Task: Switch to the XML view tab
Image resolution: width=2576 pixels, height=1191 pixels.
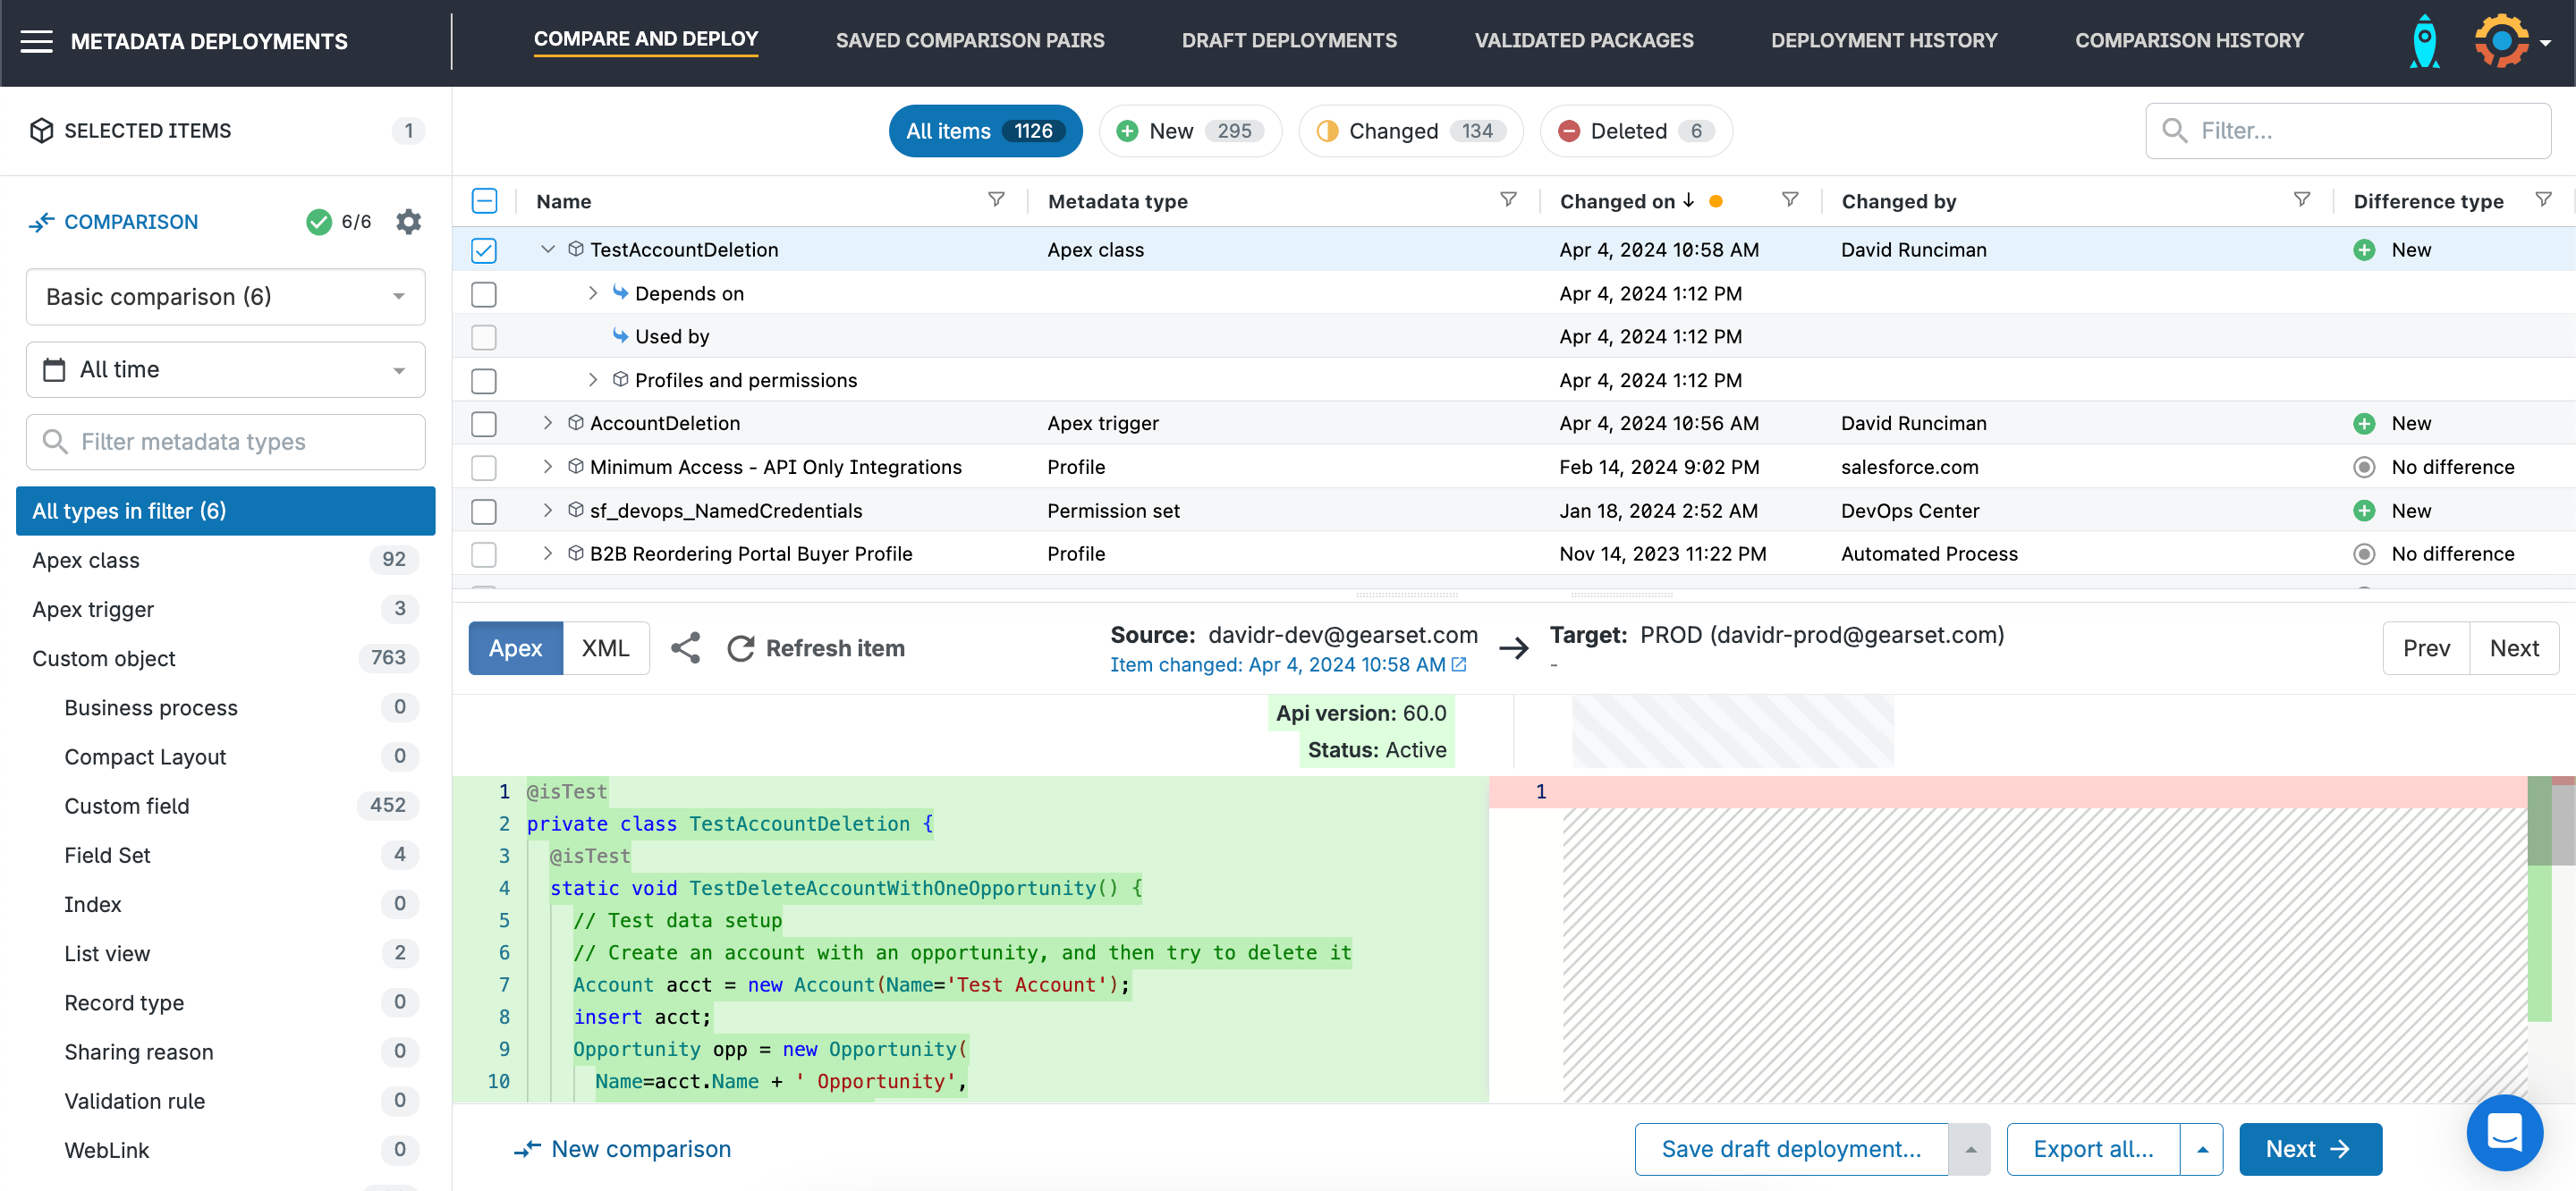Action: tap(605, 648)
